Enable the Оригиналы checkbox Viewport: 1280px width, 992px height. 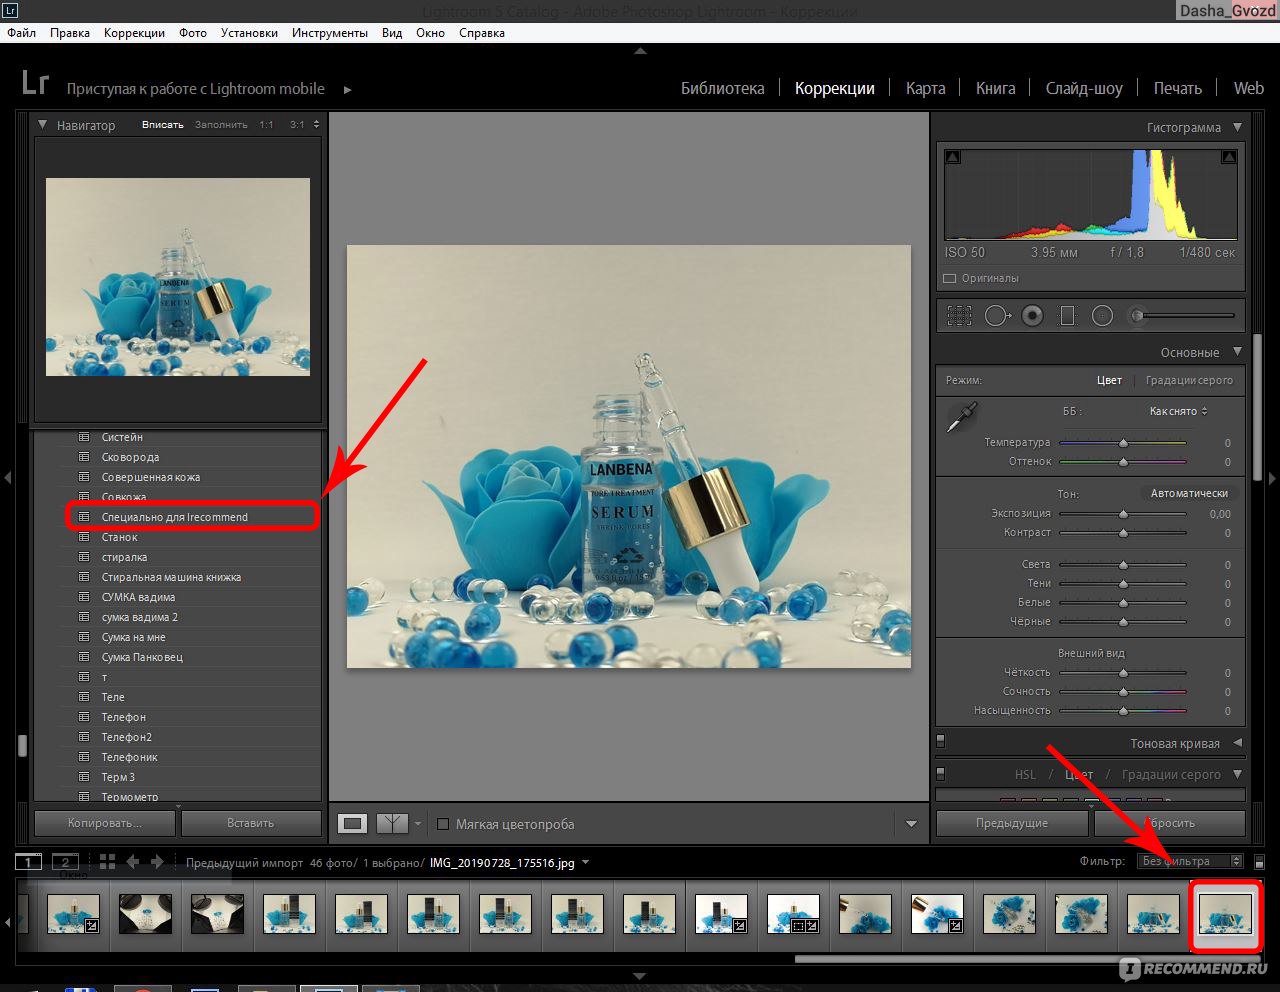coord(950,278)
